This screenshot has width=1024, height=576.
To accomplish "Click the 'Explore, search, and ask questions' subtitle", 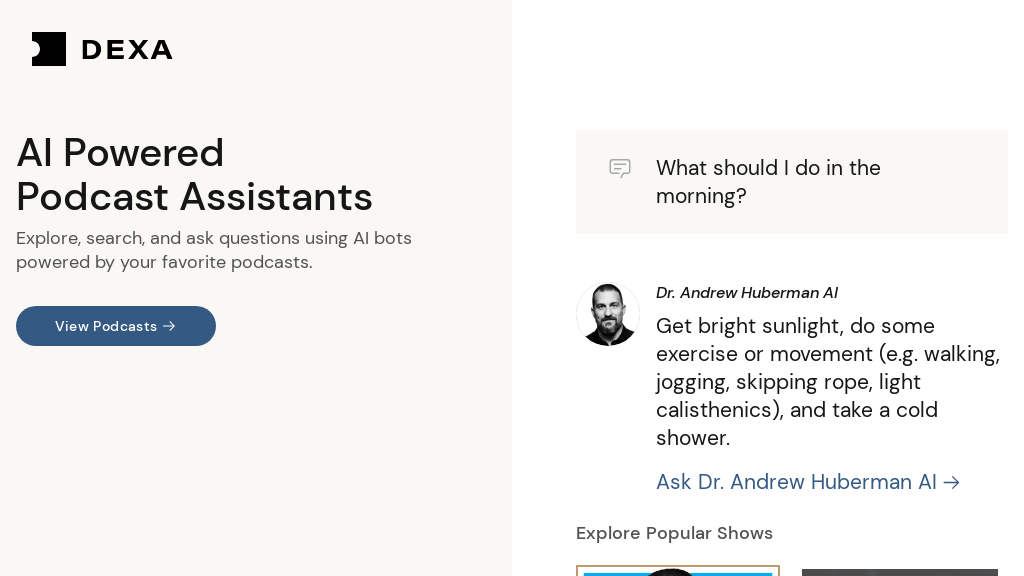I will (214, 238).
